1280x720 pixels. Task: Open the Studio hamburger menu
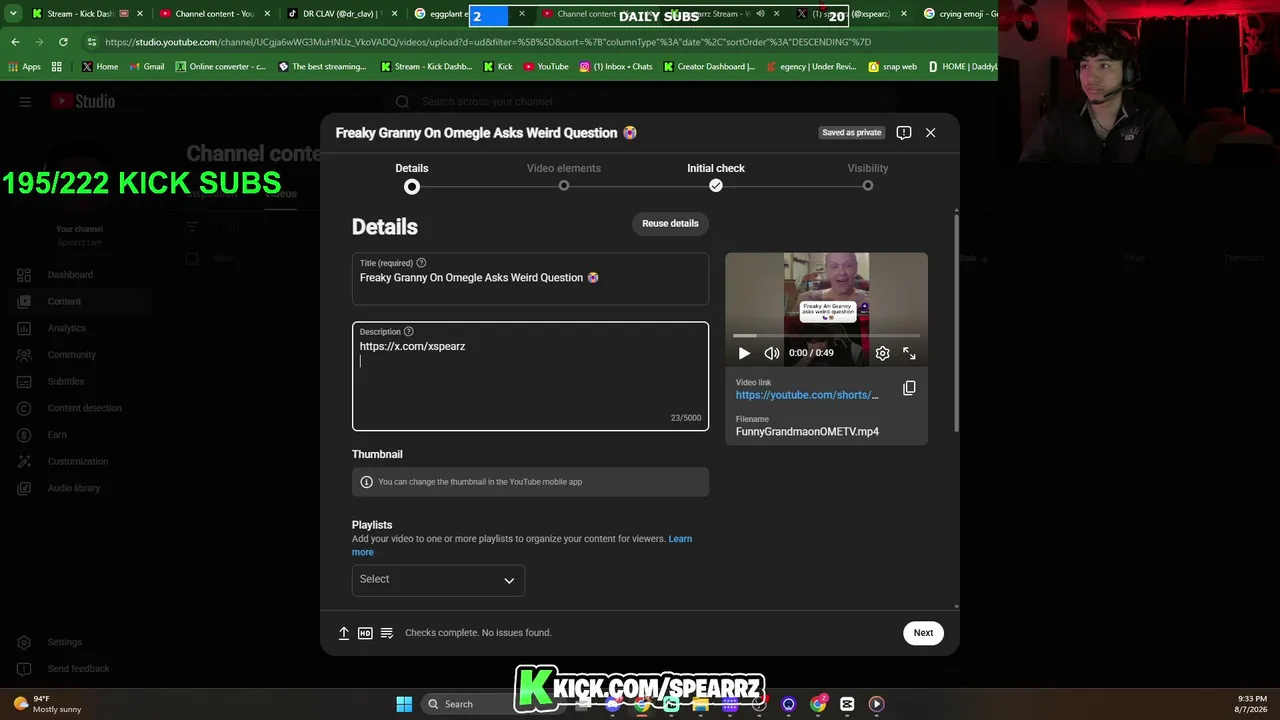click(x=25, y=101)
